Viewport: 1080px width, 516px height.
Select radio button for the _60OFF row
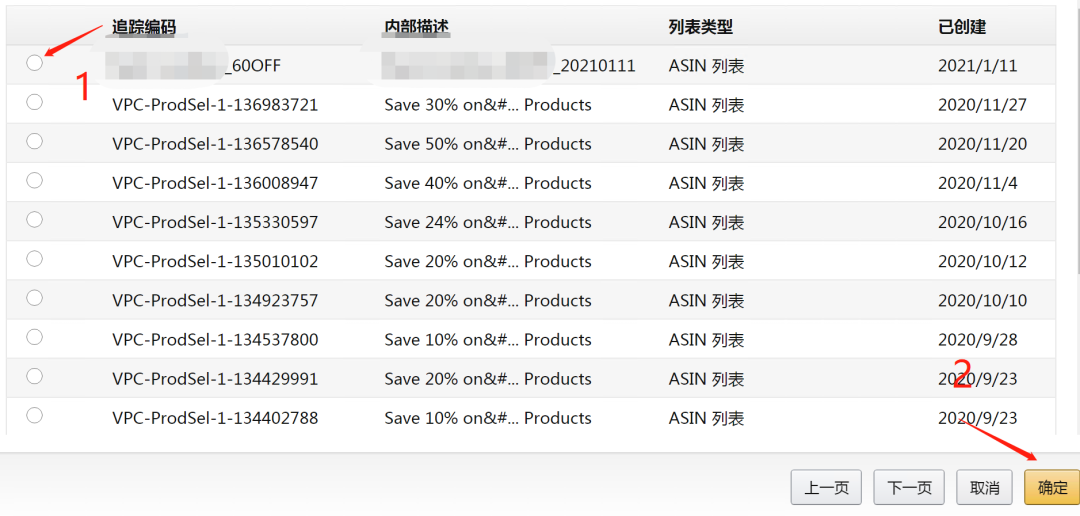tap(35, 63)
